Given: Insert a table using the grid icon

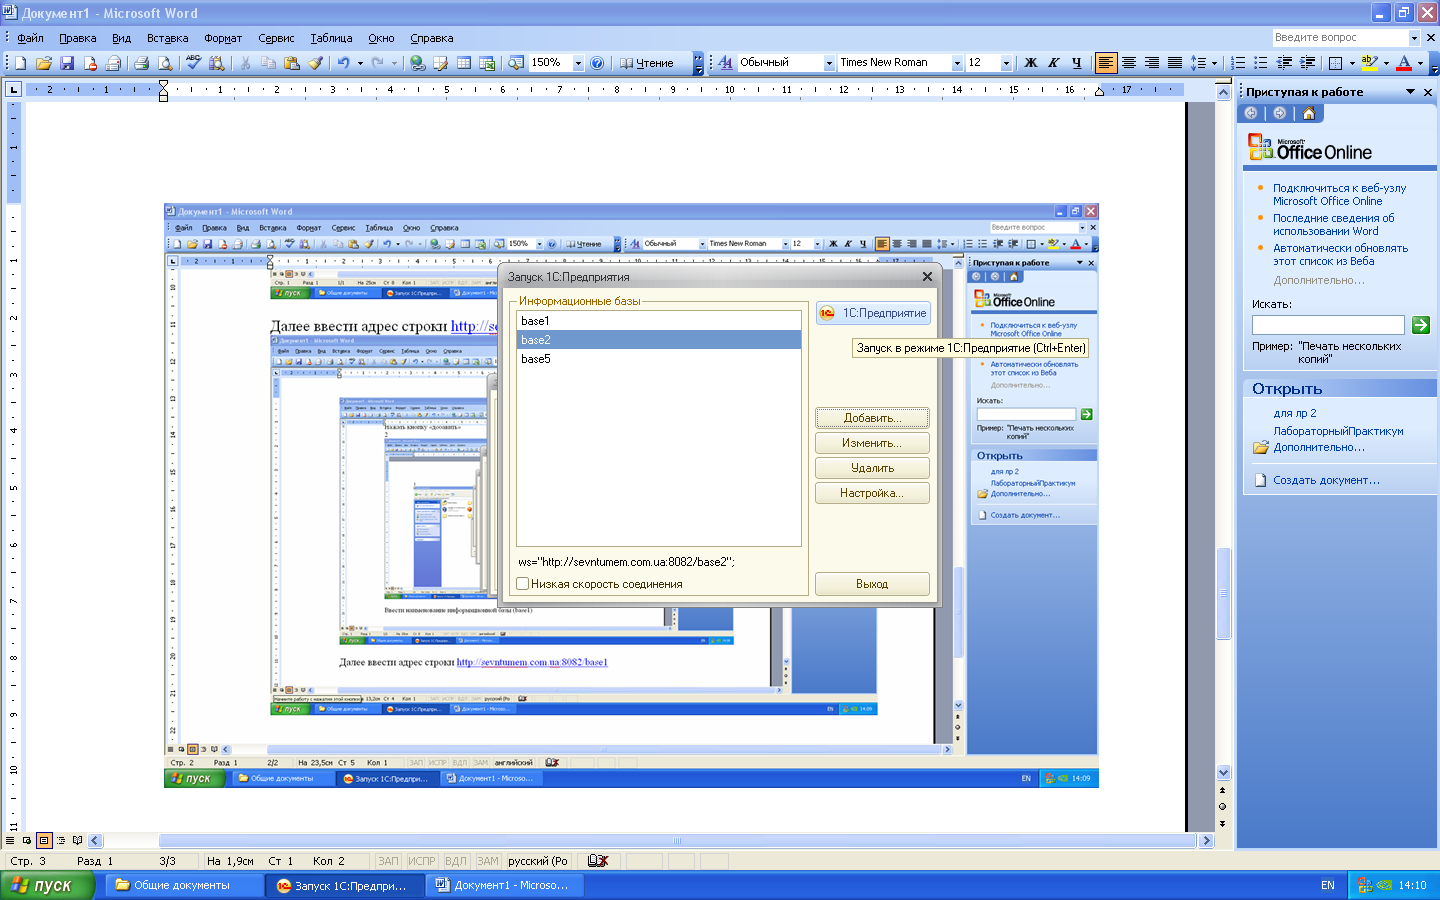Looking at the screenshot, I should coord(464,63).
